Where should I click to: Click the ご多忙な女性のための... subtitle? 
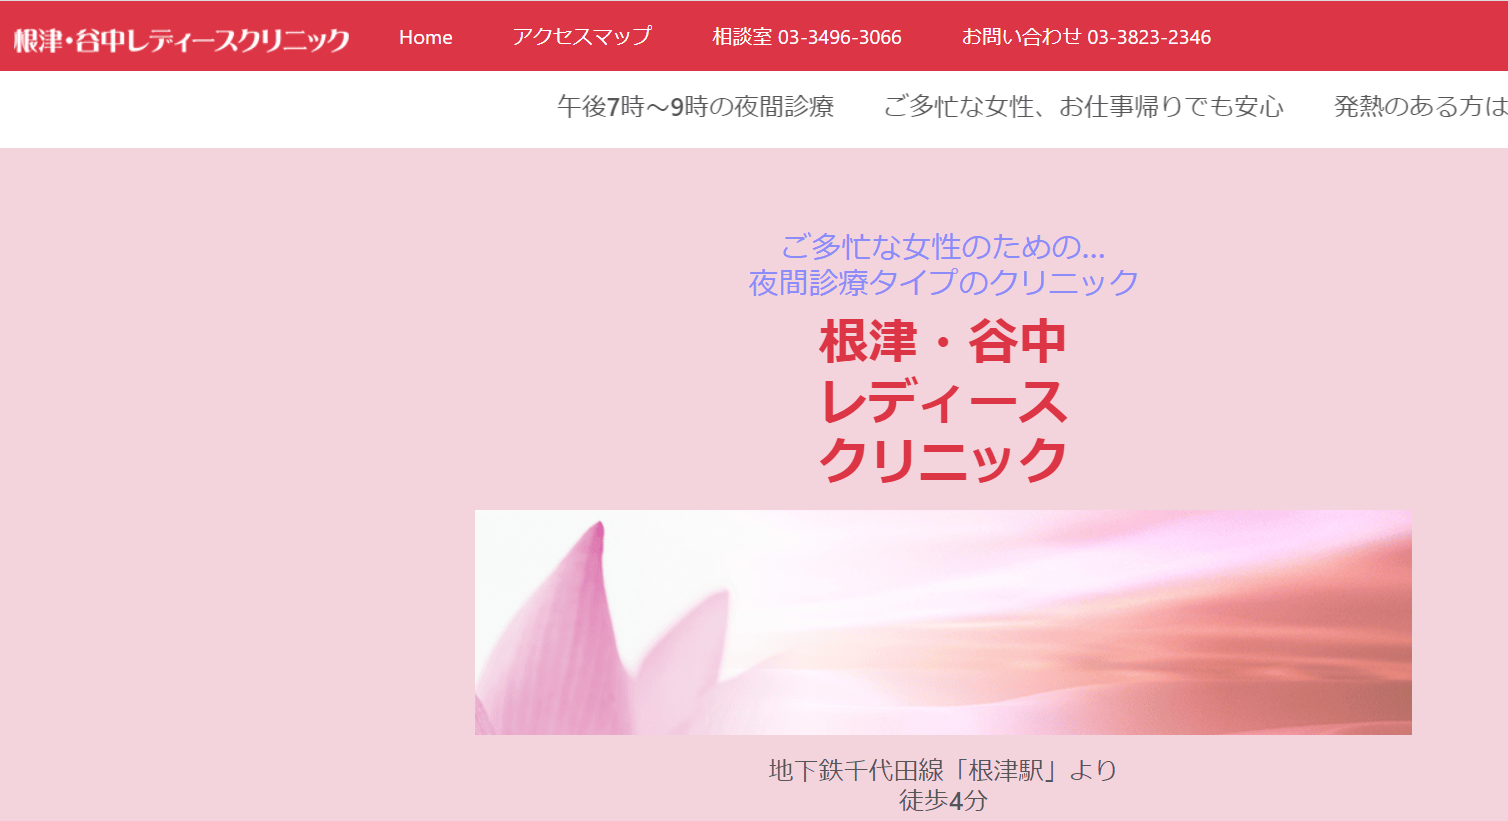coord(942,246)
